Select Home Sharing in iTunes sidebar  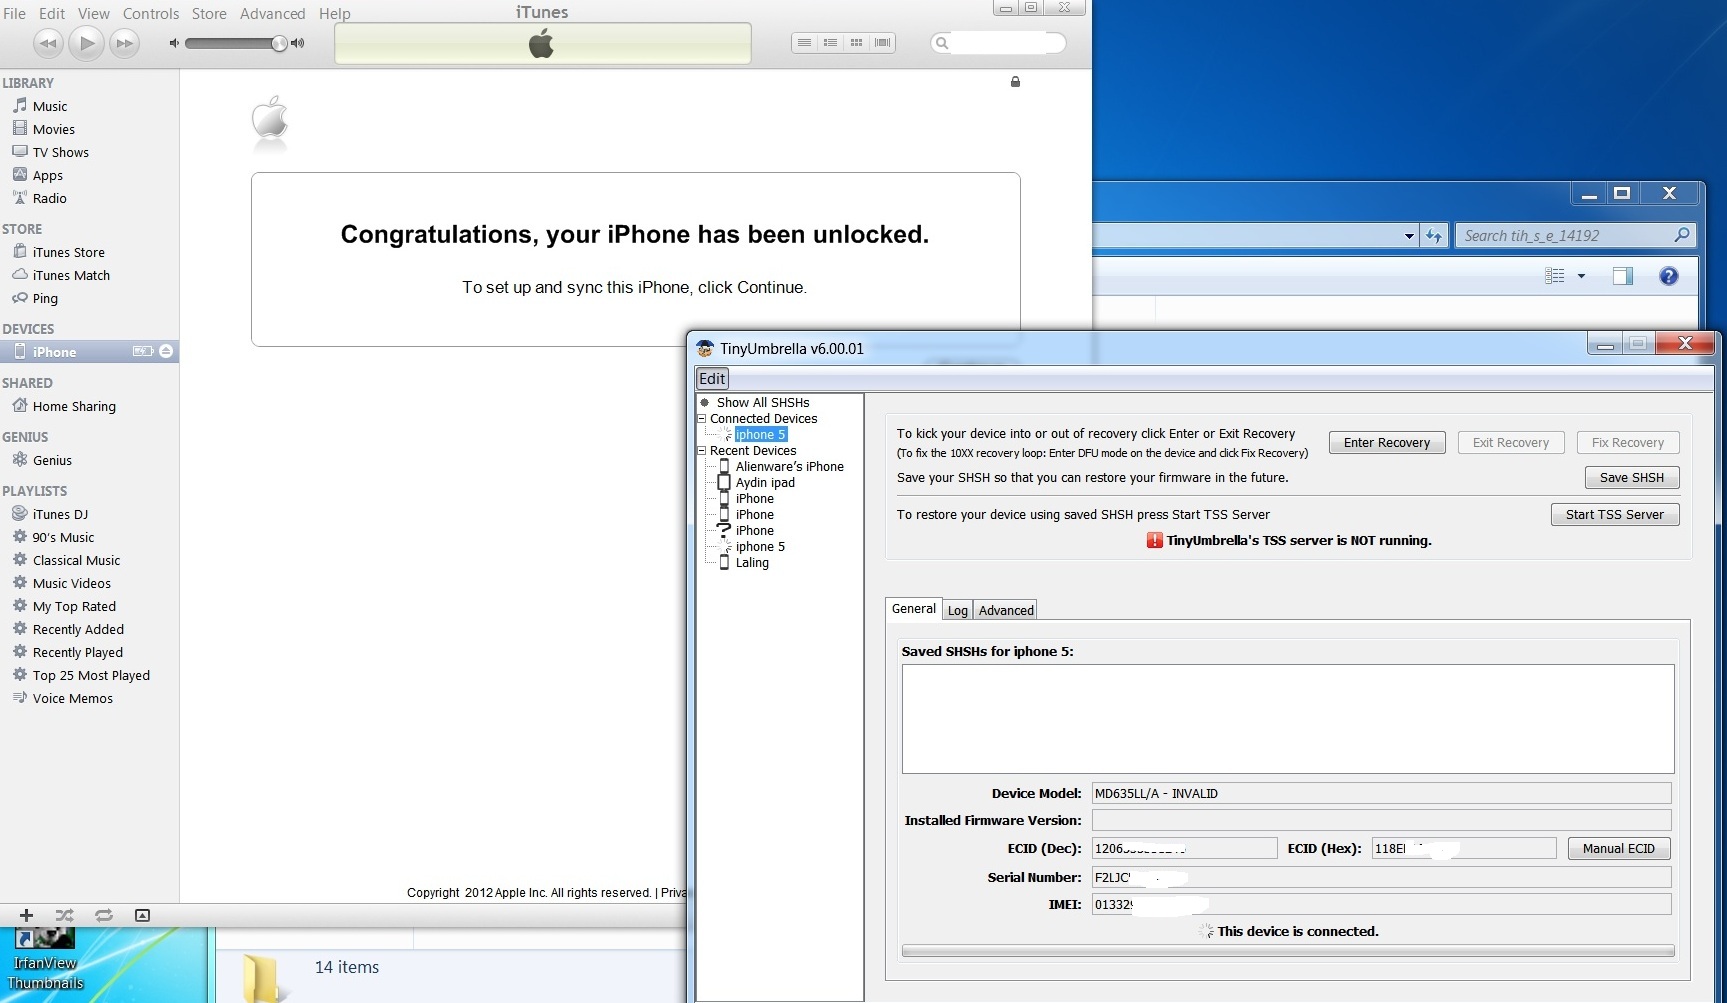(x=74, y=406)
